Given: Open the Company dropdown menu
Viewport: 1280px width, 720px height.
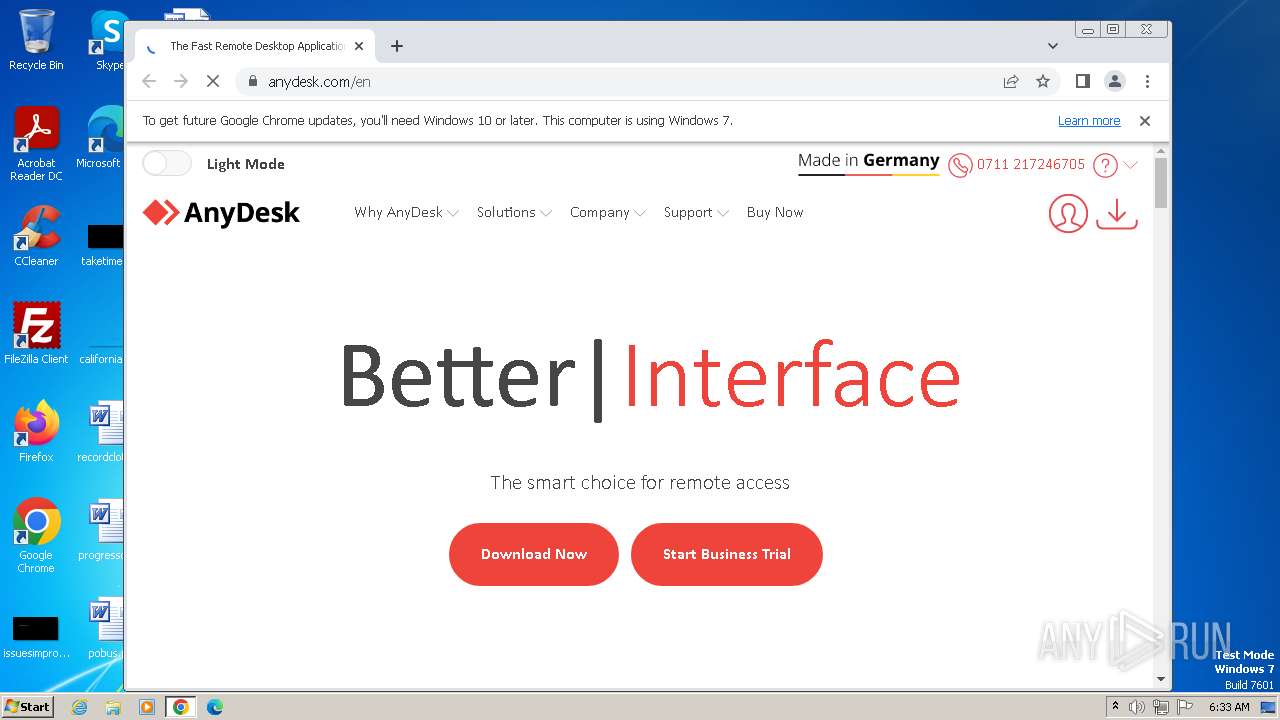Looking at the screenshot, I should (608, 212).
